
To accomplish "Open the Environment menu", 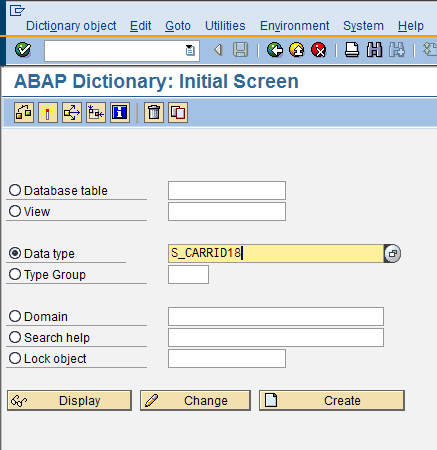I will 295,26.
